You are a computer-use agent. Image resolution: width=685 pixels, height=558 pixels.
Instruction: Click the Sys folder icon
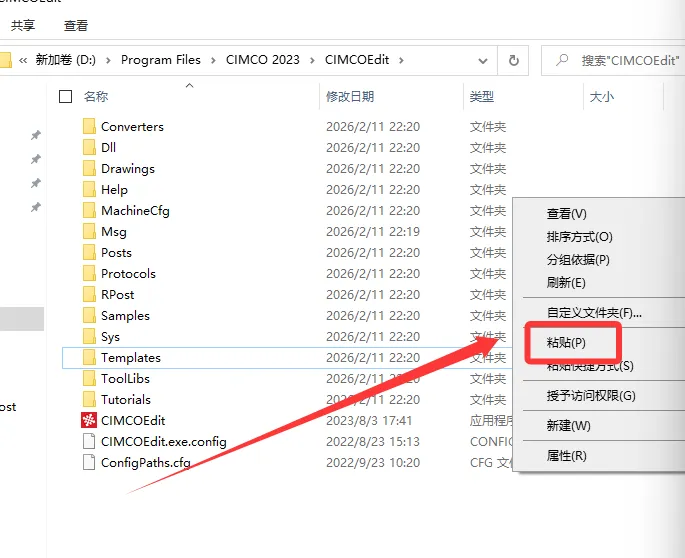coord(89,336)
